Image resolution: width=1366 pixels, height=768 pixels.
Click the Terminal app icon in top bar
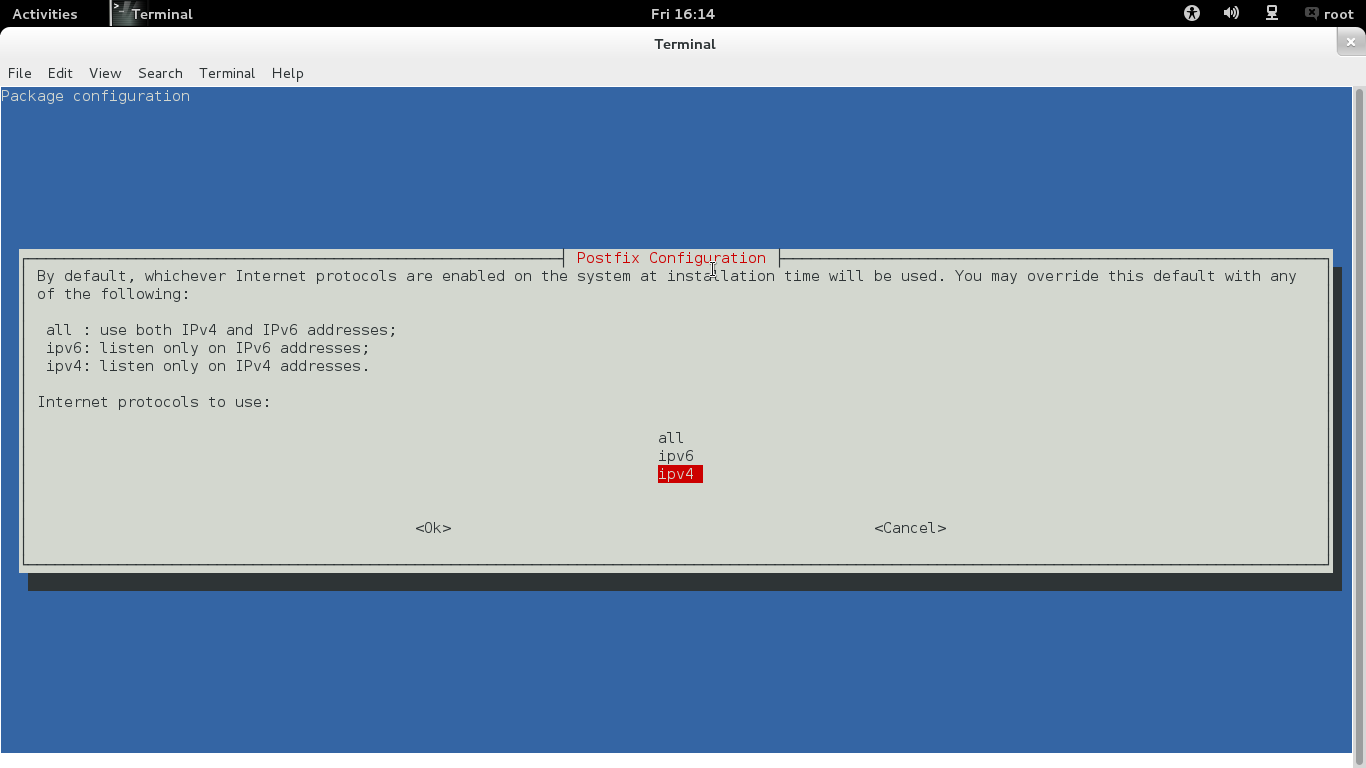click(122, 13)
